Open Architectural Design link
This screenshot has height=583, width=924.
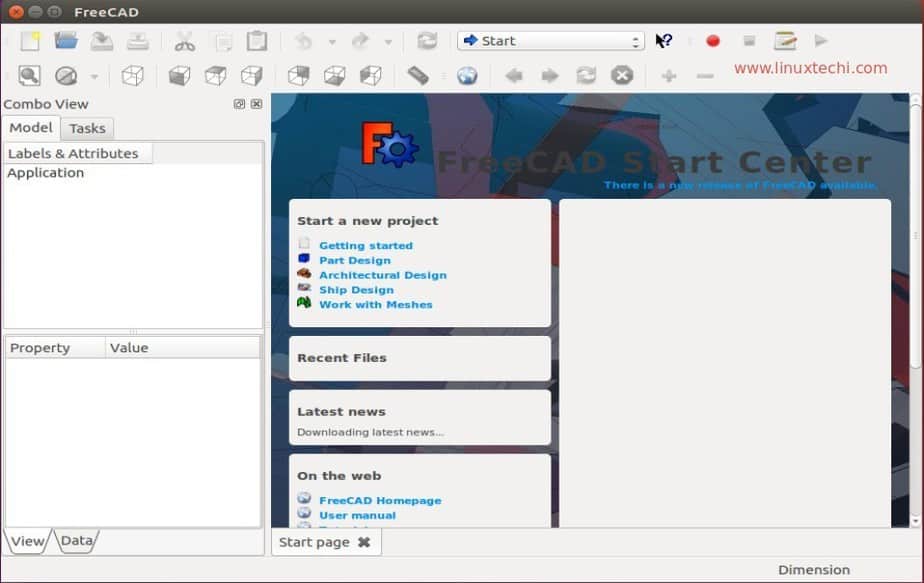pos(383,275)
